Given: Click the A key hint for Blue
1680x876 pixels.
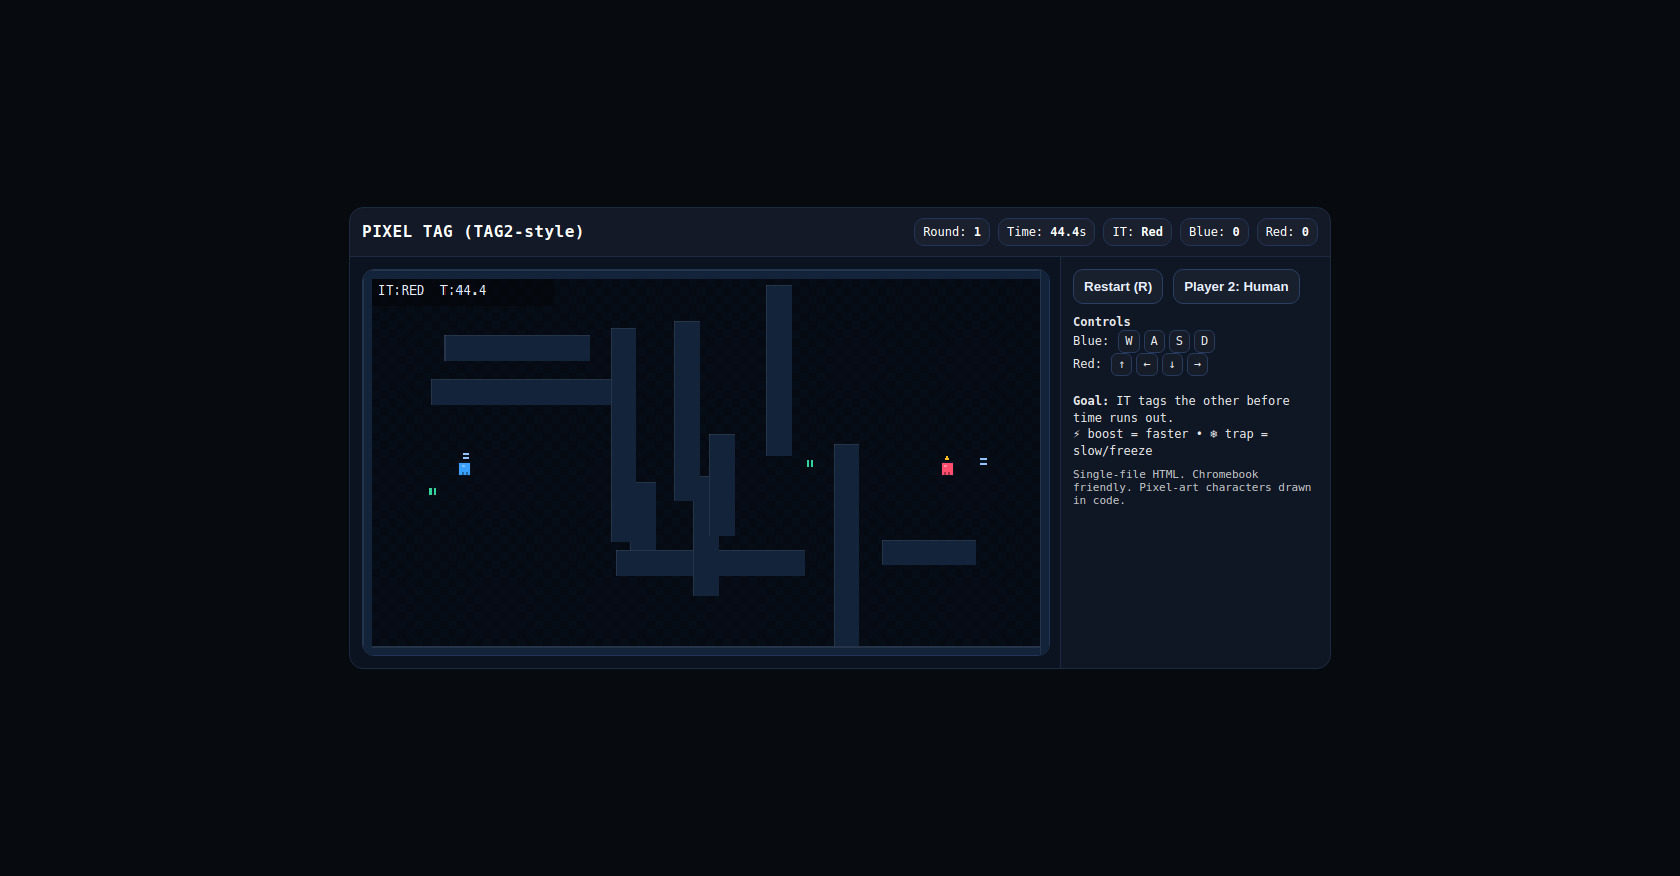Looking at the screenshot, I should click(1154, 342).
